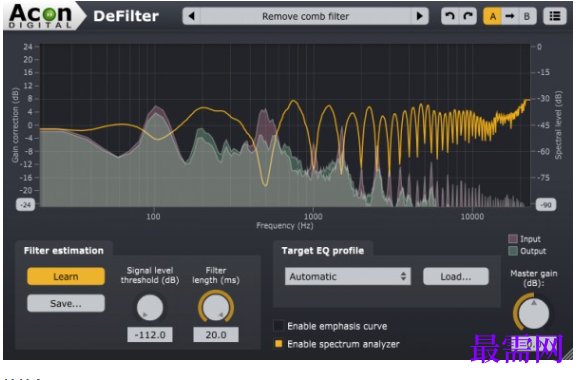The image size is (582, 380).
Task: Select the previous preset with the left arrow
Action: [x=192, y=16]
